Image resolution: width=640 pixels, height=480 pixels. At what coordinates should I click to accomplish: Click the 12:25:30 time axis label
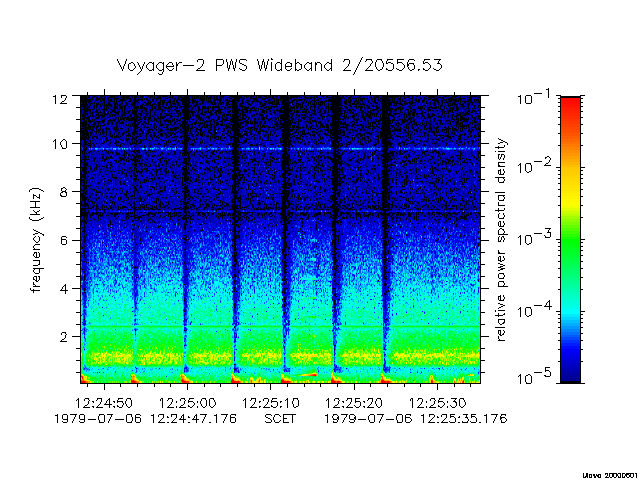[438, 404]
